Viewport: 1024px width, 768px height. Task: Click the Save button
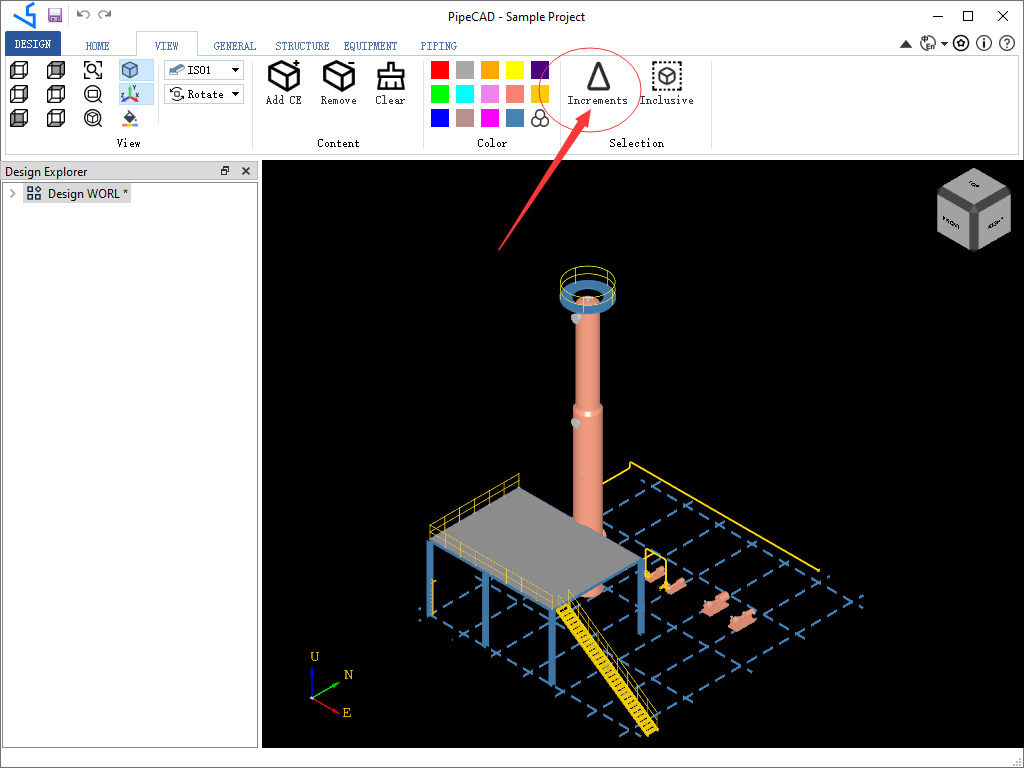tap(54, 15)
